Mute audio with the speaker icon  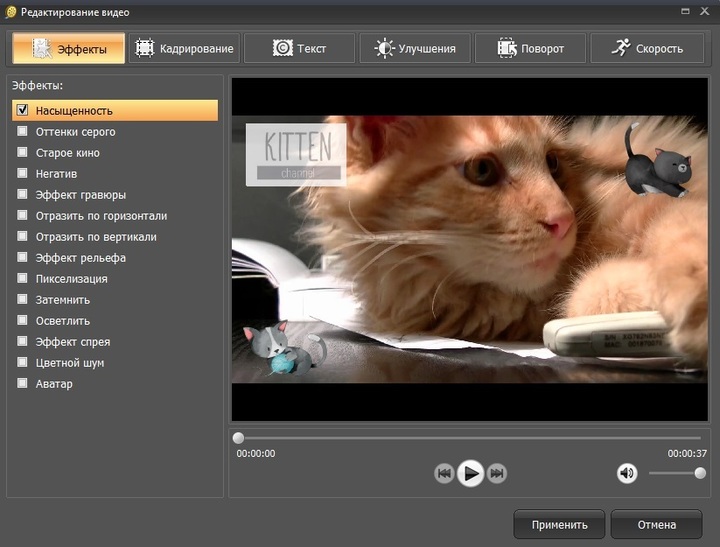(x=627, y=473)
